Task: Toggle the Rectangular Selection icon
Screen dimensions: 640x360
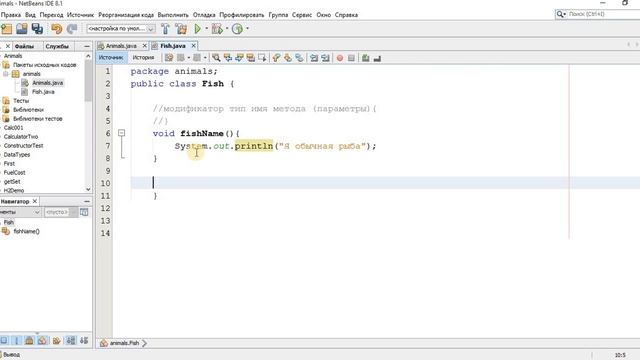Action: (262, 58)
